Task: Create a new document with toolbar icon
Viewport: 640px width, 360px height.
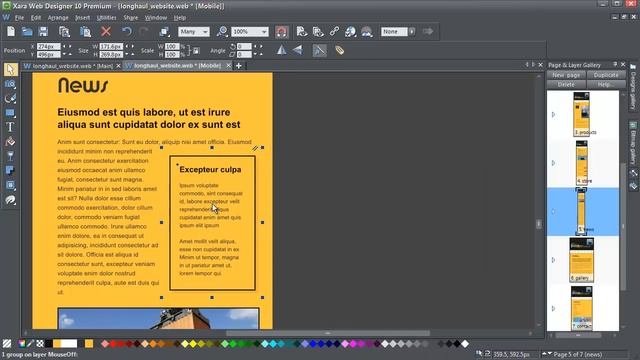Action: point(11,31)
